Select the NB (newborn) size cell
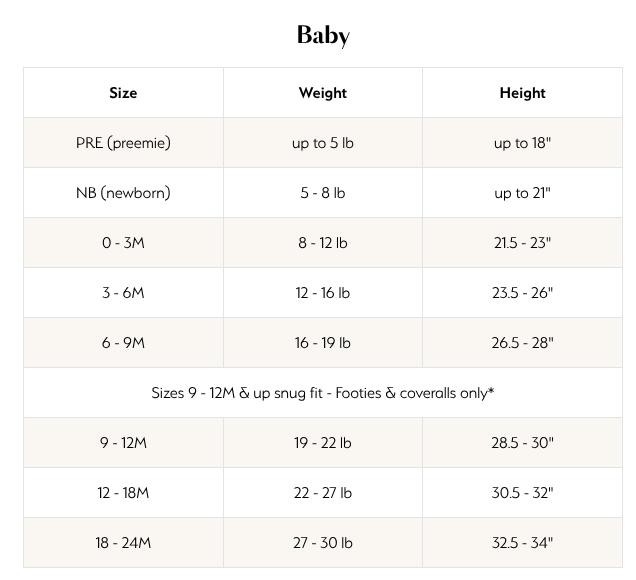This screenshot has width=636, height=580. pos(123,193)
